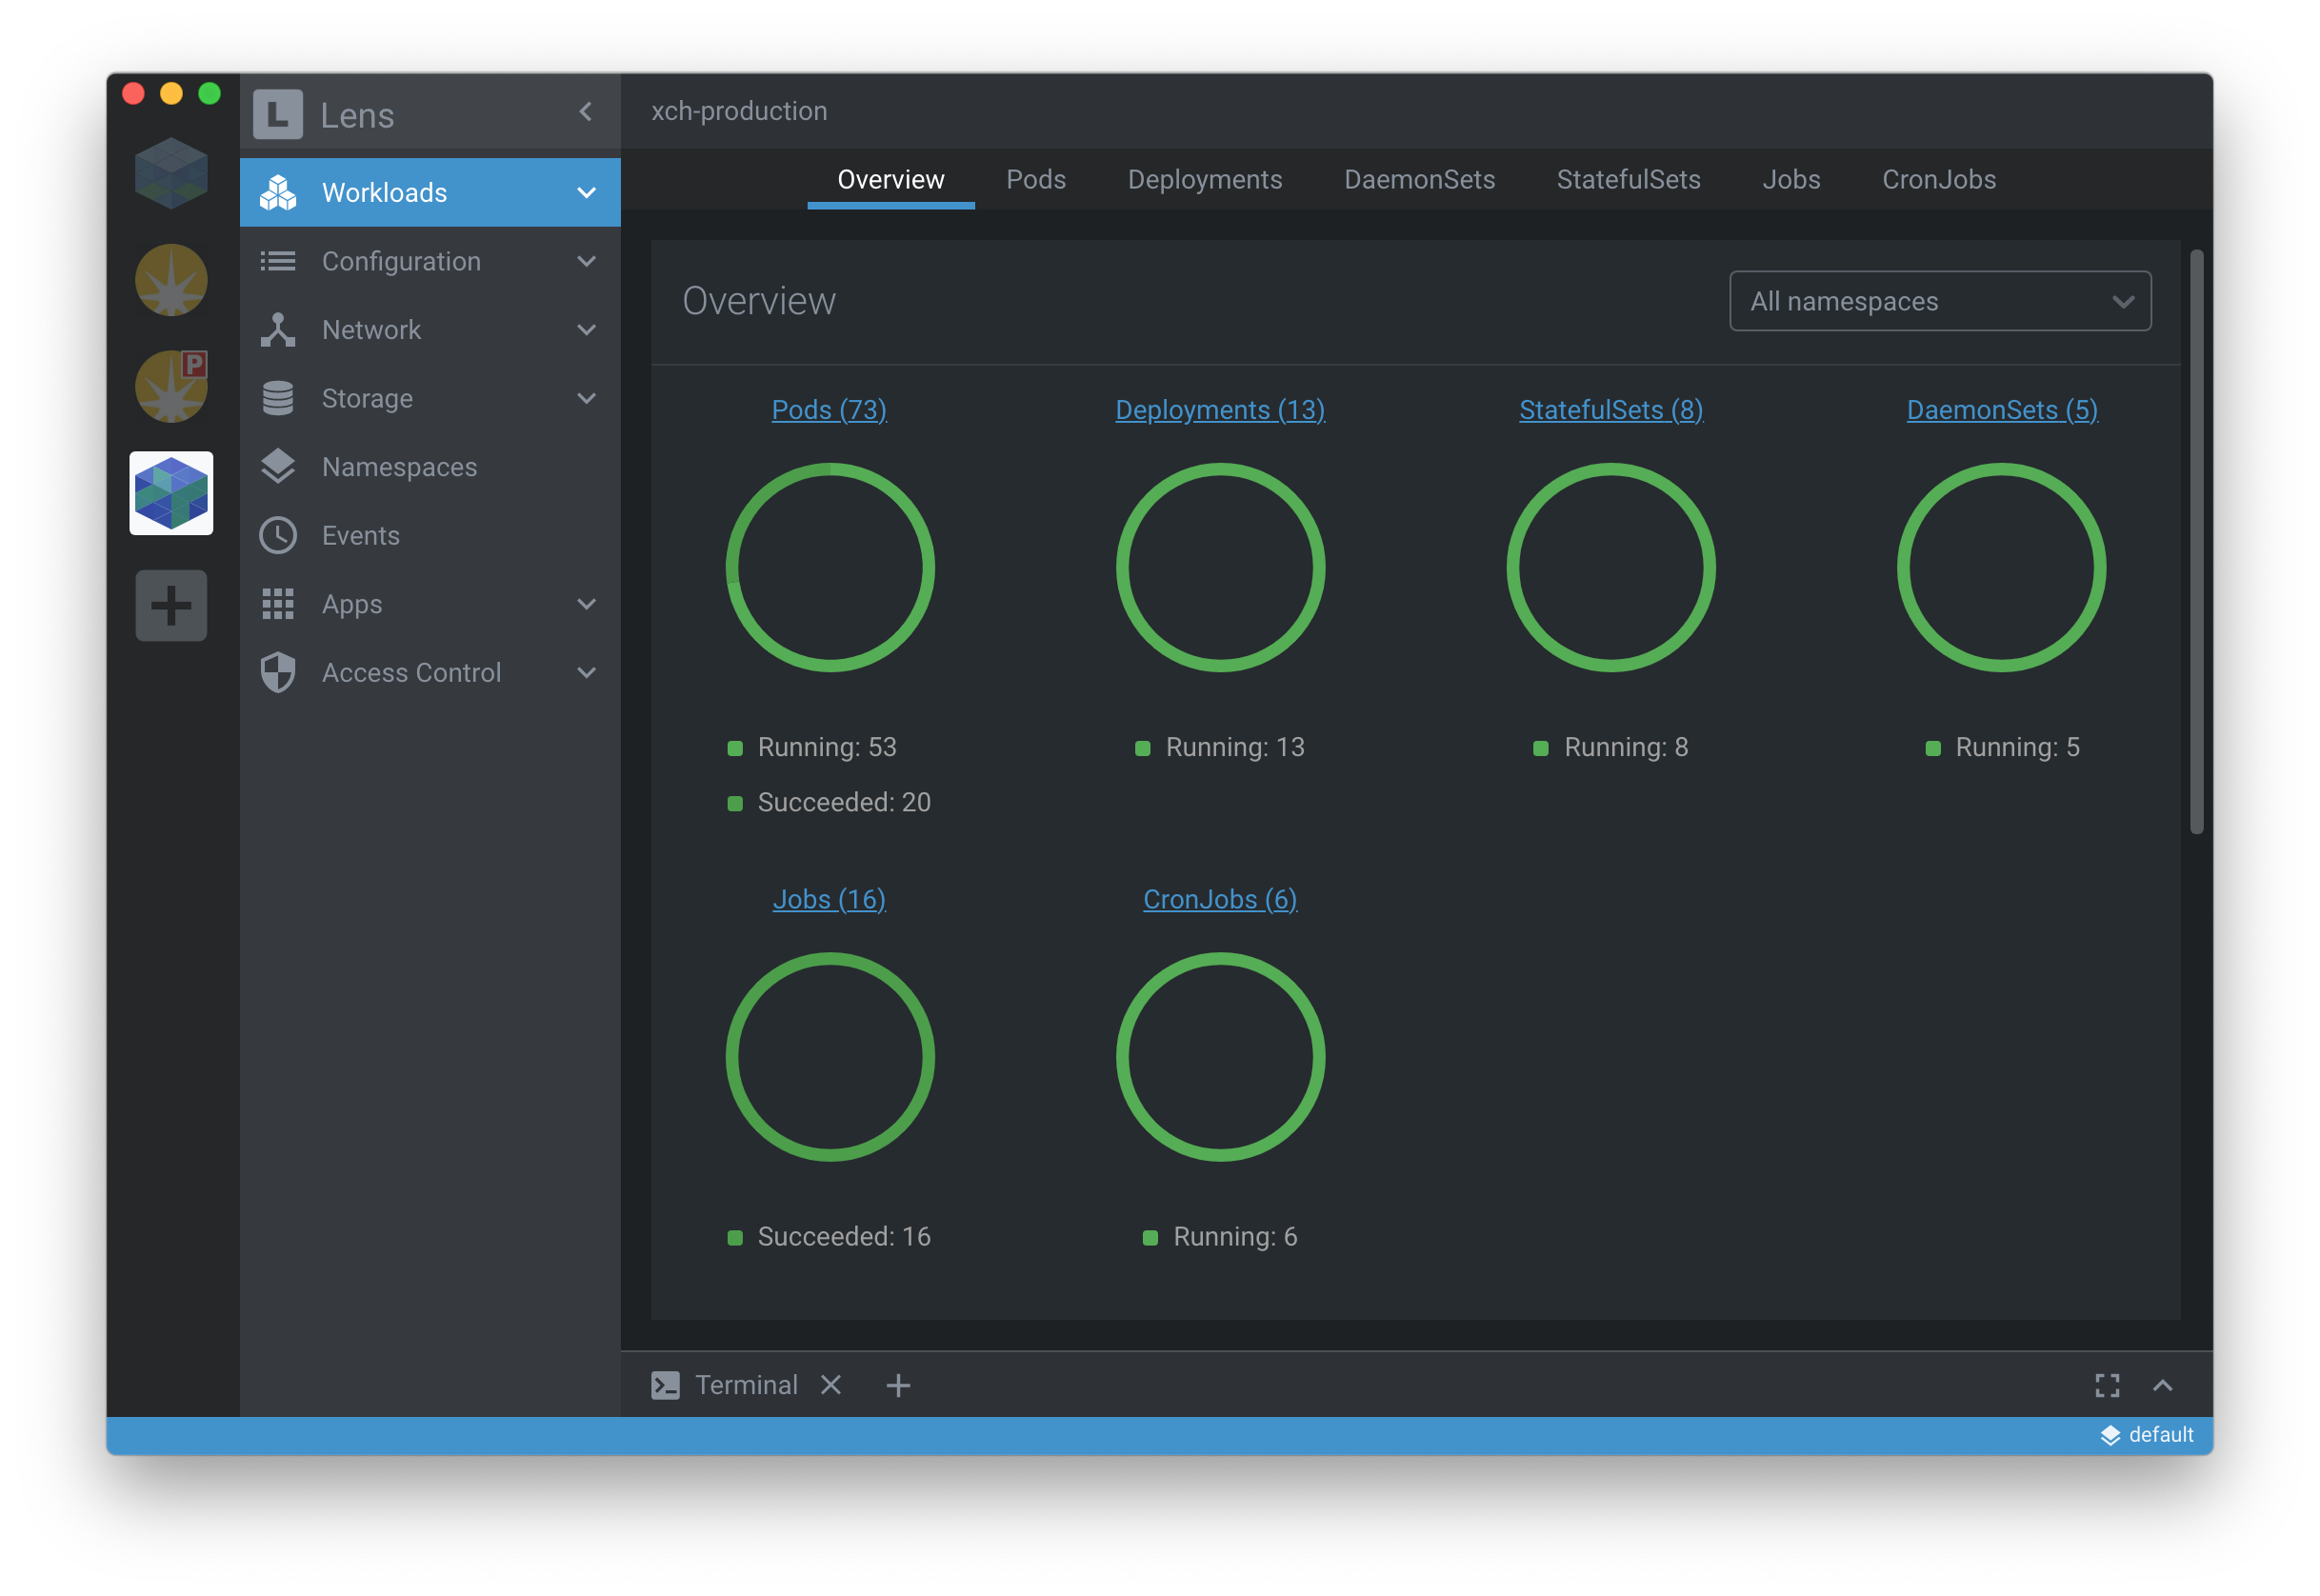Open the All namespaces dropdown
Viewport: 2320px width, 1596px height.
click(x=1940, y=301)
